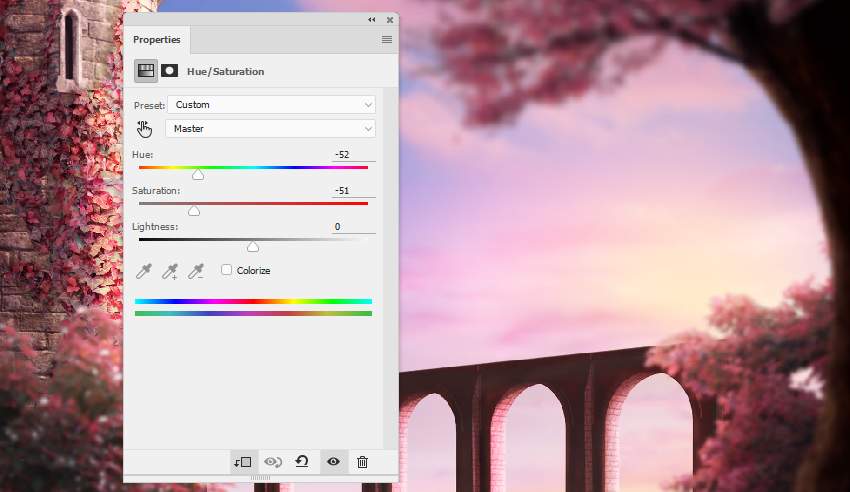Close the Properties panel
850x492 pixels.
click(x=390, y=20)
